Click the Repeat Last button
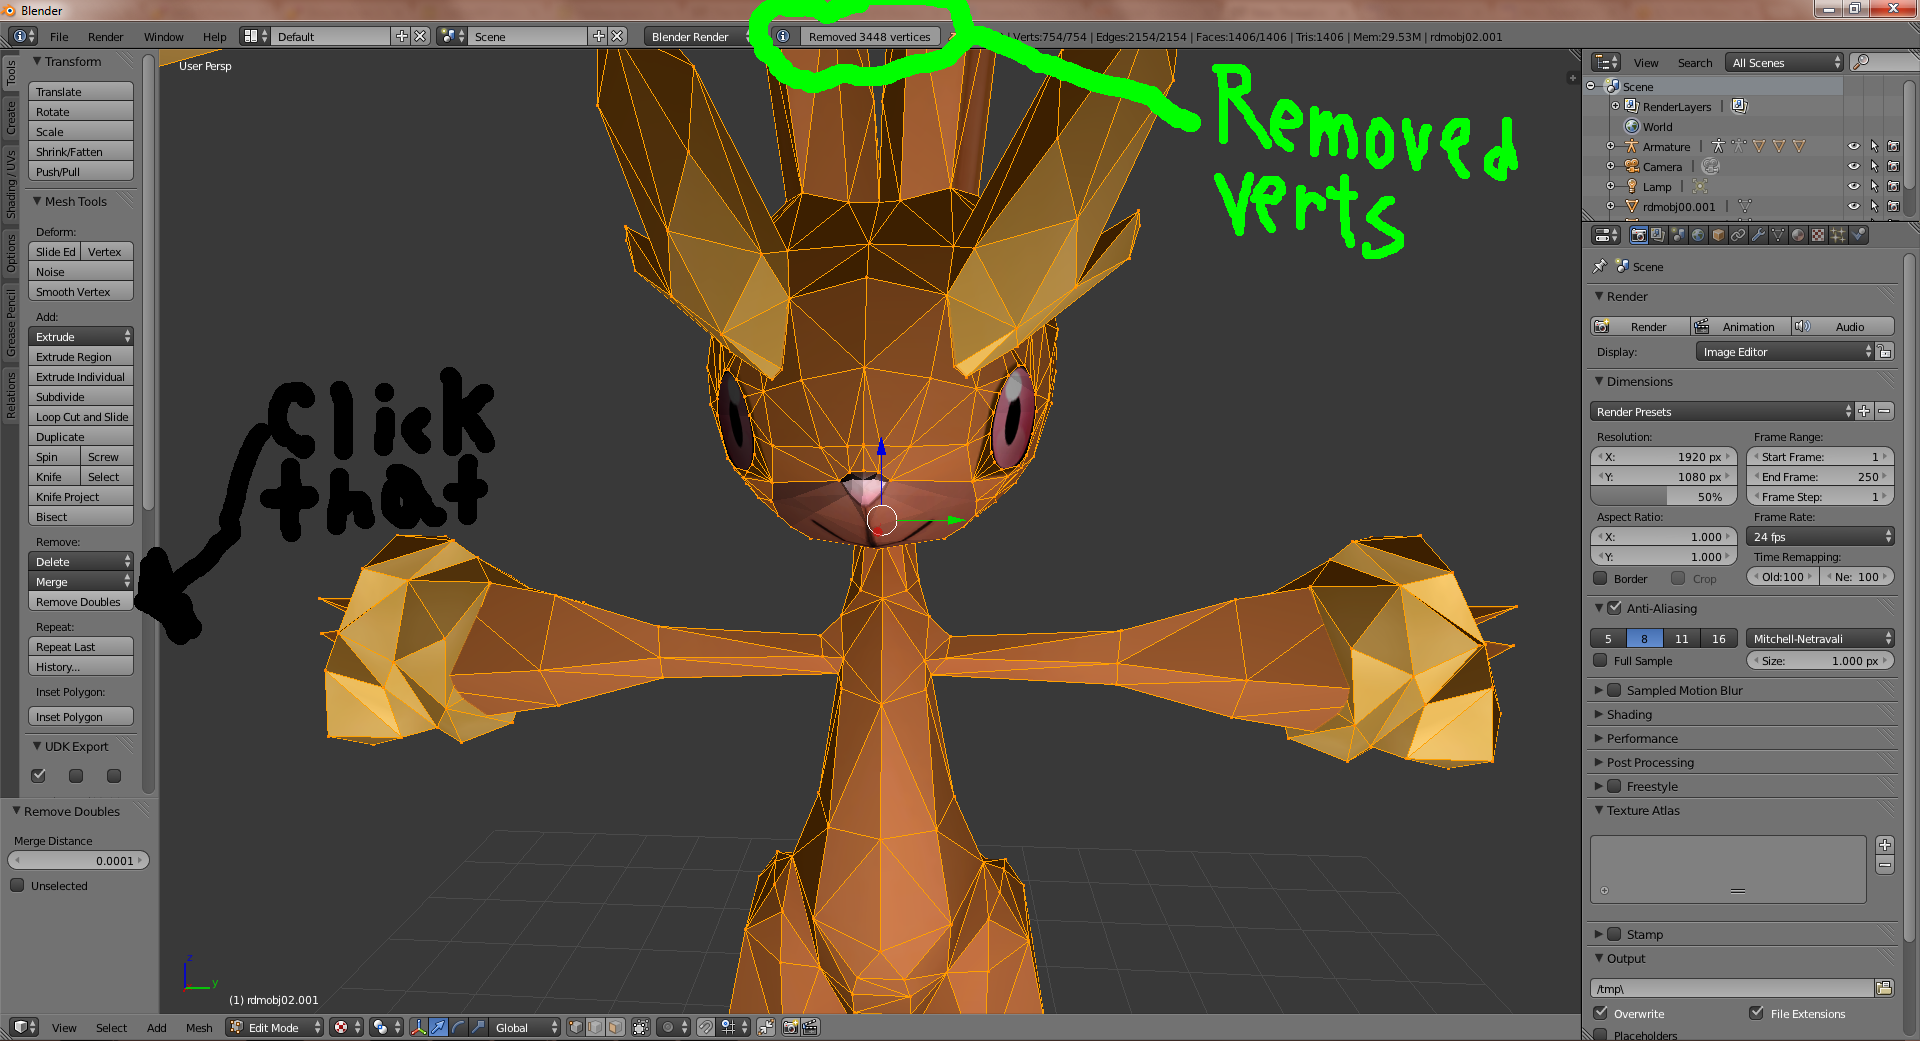The image size is (1920, 1041). click(x=81, y=647)
